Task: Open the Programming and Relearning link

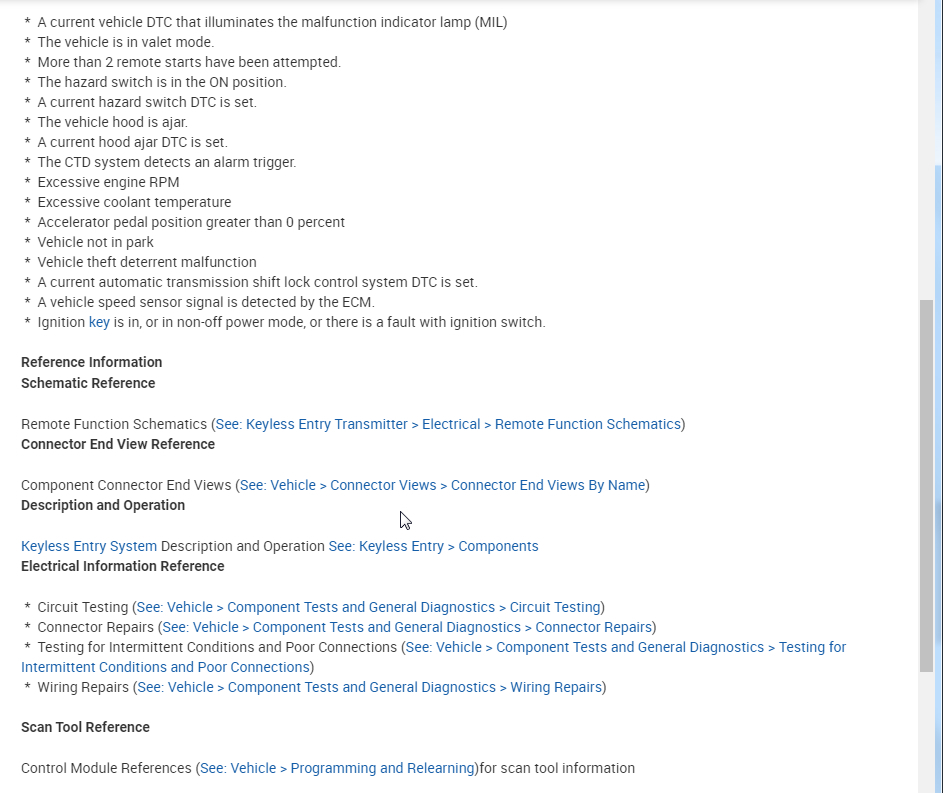Action: click(337, 768)
